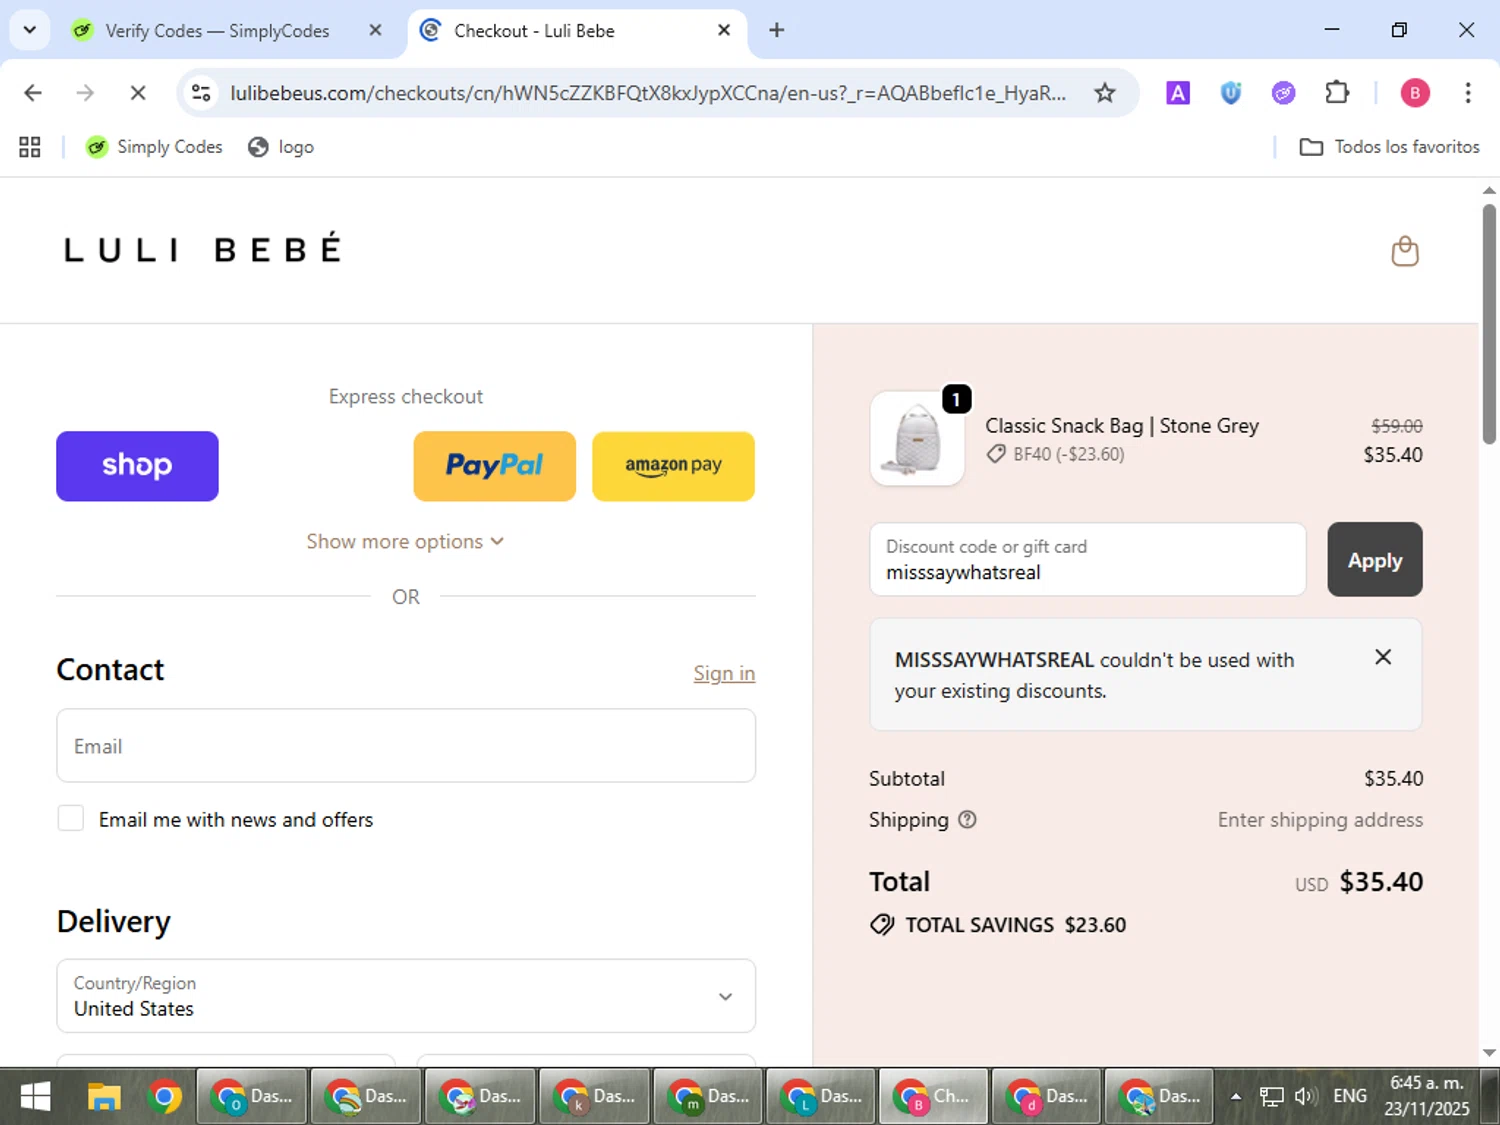Open the taskbar clock and date
Image resolution: width=1500 pixels, height=1125 pixels.
tap(1427, 1096)
